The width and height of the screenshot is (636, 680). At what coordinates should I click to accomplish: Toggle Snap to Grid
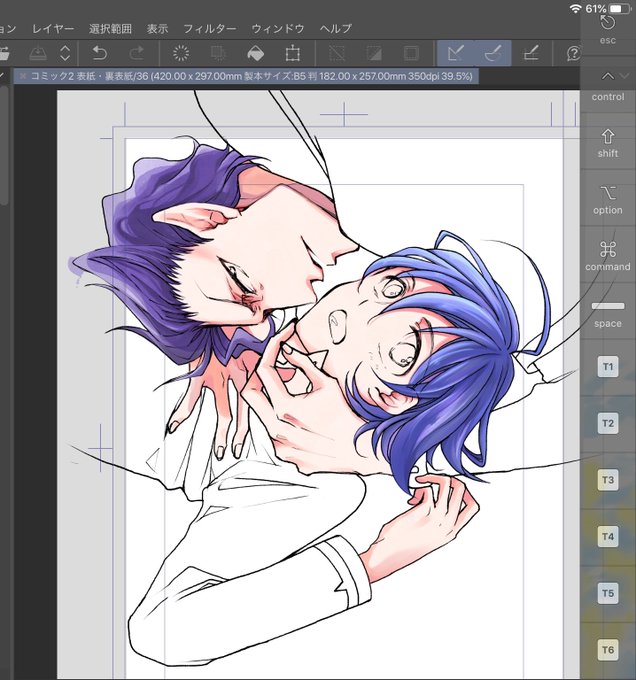tap(531, 53)
